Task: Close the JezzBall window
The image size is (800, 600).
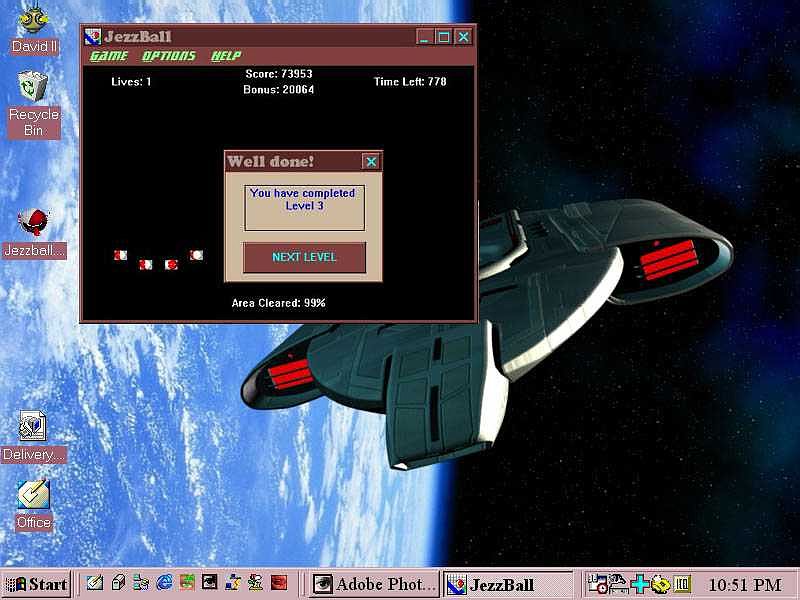Action: [x=463, y=37]
